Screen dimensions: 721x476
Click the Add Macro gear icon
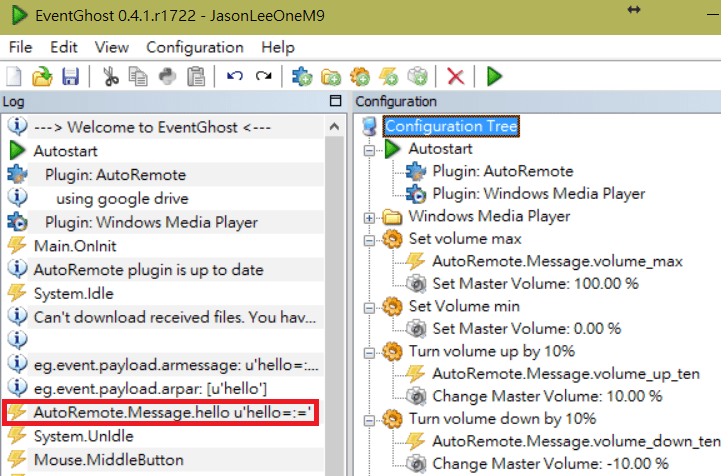tap(360, 76)
